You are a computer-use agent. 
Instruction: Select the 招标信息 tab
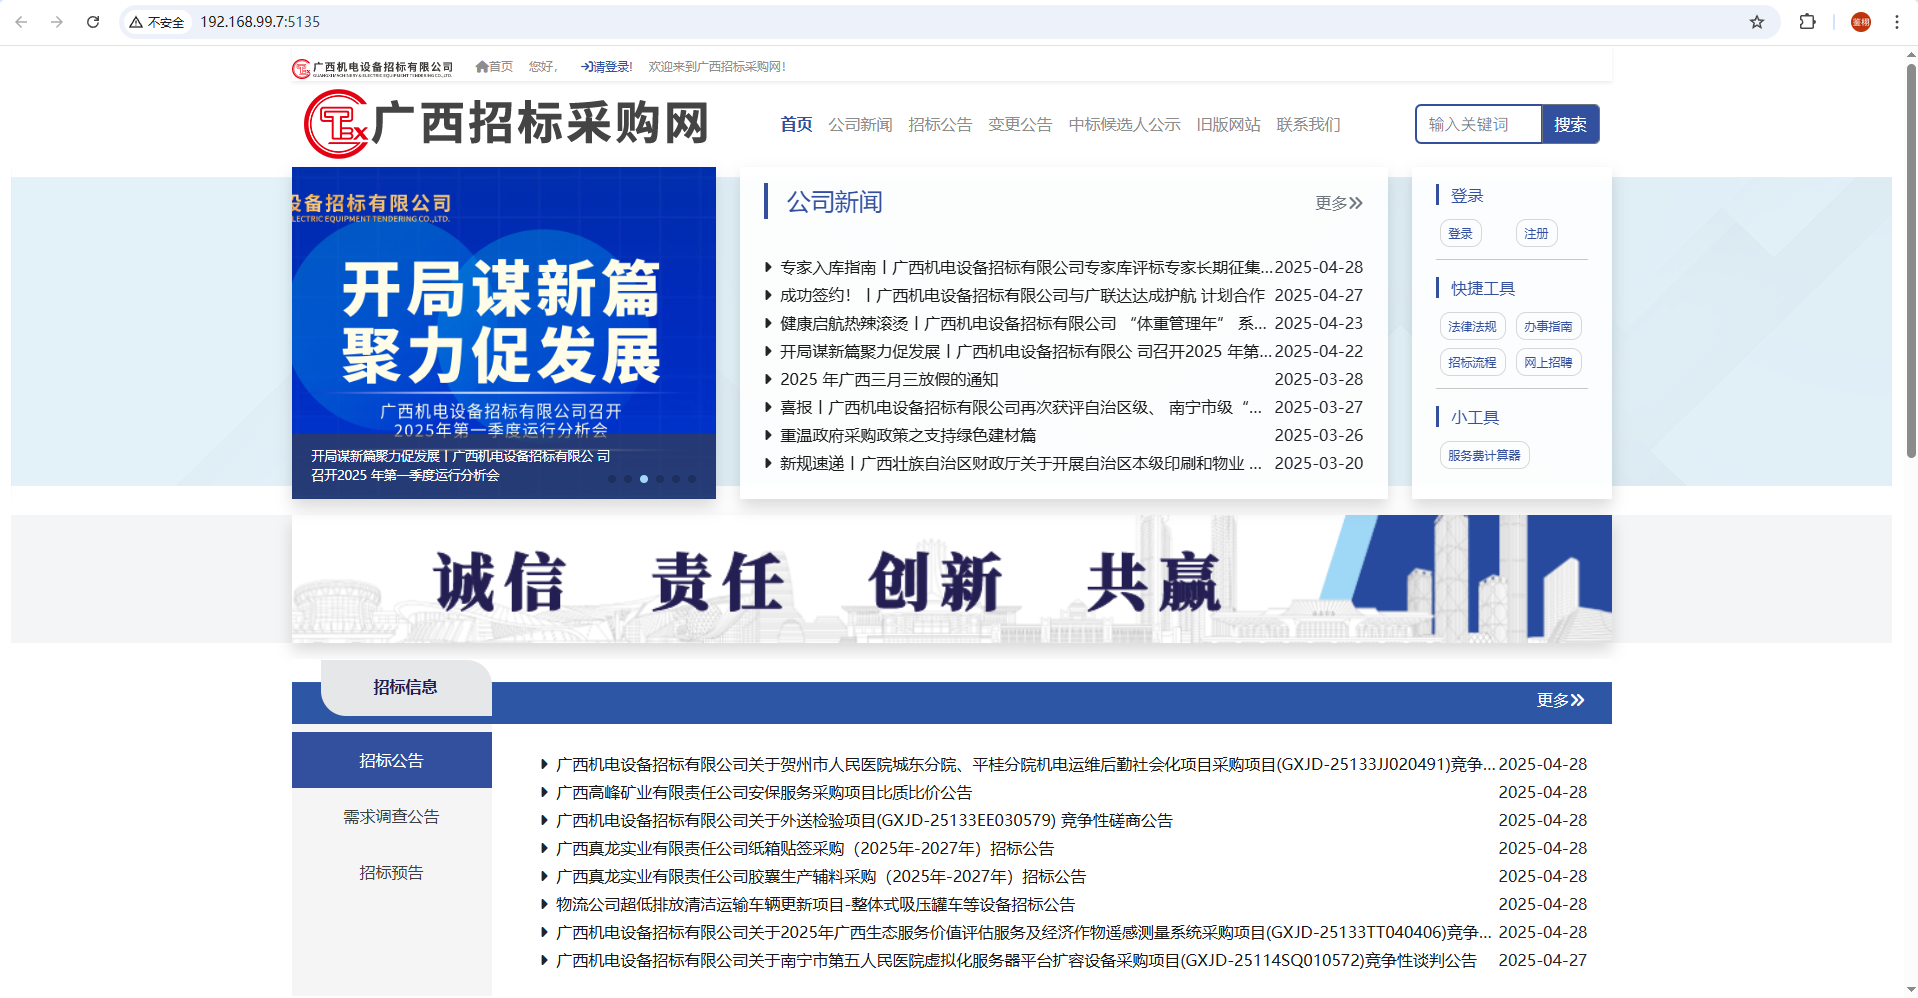[405, 687]
